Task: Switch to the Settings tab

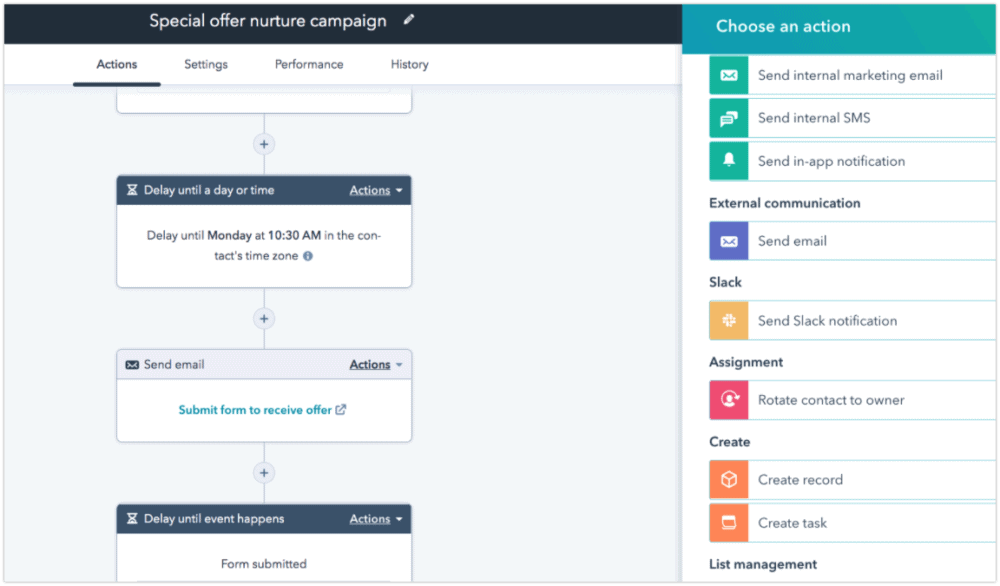Action: click(x=205, y=64)
